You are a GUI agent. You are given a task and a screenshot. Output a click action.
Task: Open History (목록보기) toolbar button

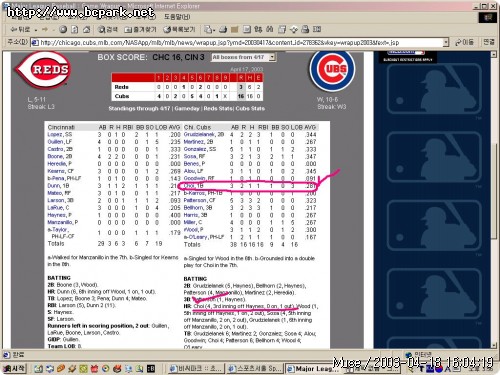(179, 30)
